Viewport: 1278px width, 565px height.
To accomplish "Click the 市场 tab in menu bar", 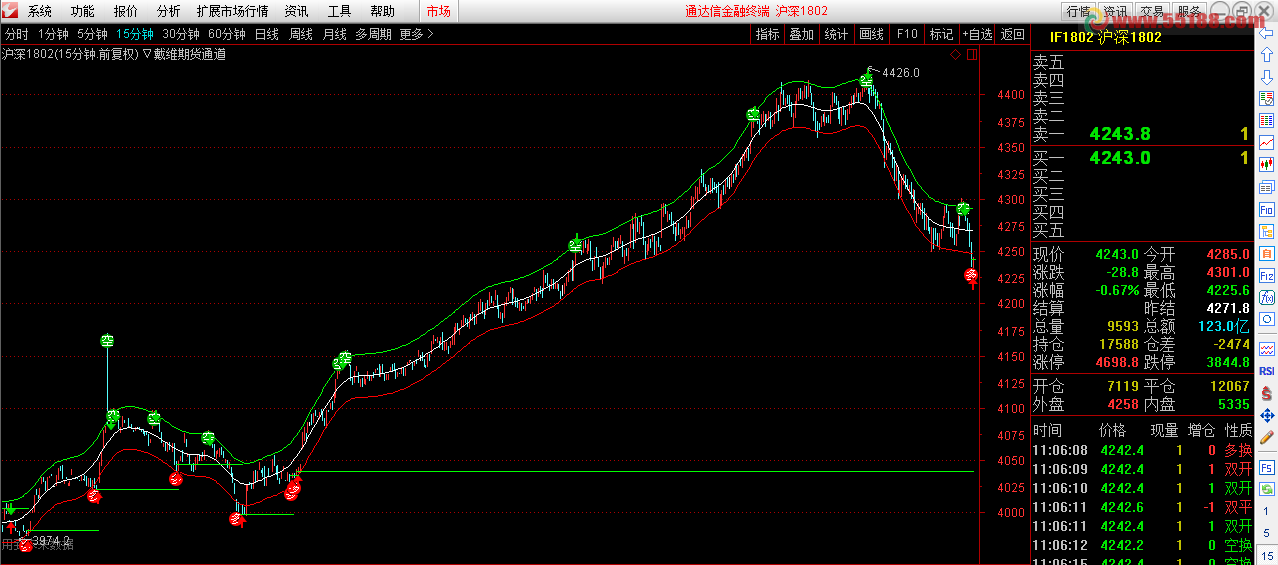I will click(x=438, y=11).
